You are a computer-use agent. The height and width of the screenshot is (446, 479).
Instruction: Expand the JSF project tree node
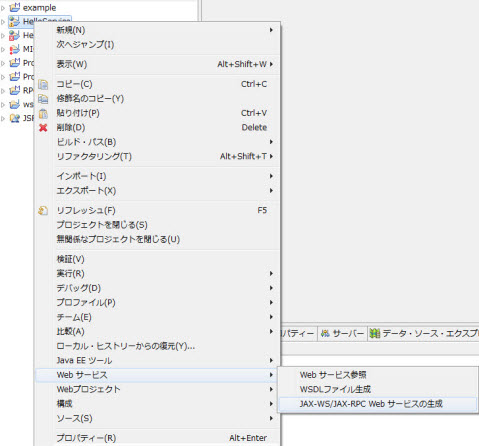(3, 118)
